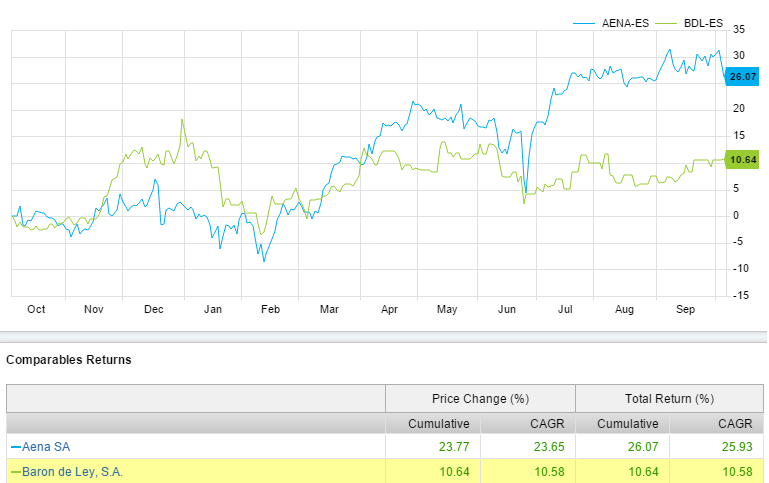The height and width of the screenshot is (483, 769).
Task: Click the Comparables Returns heading
Action: tap(69, 359)
